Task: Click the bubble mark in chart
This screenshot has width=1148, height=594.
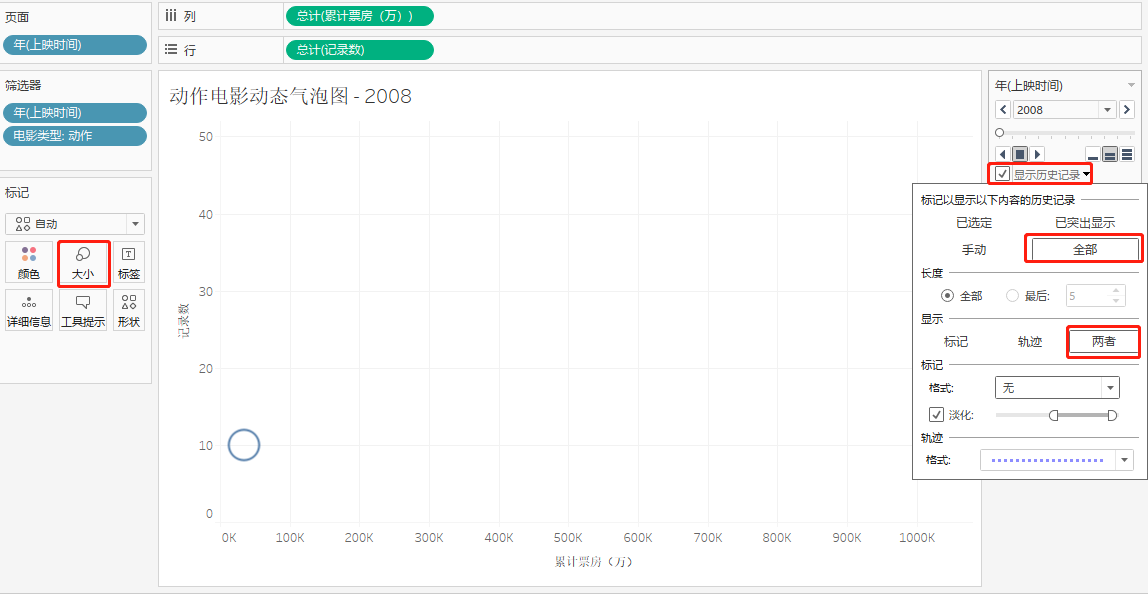Action: [244, 445]
